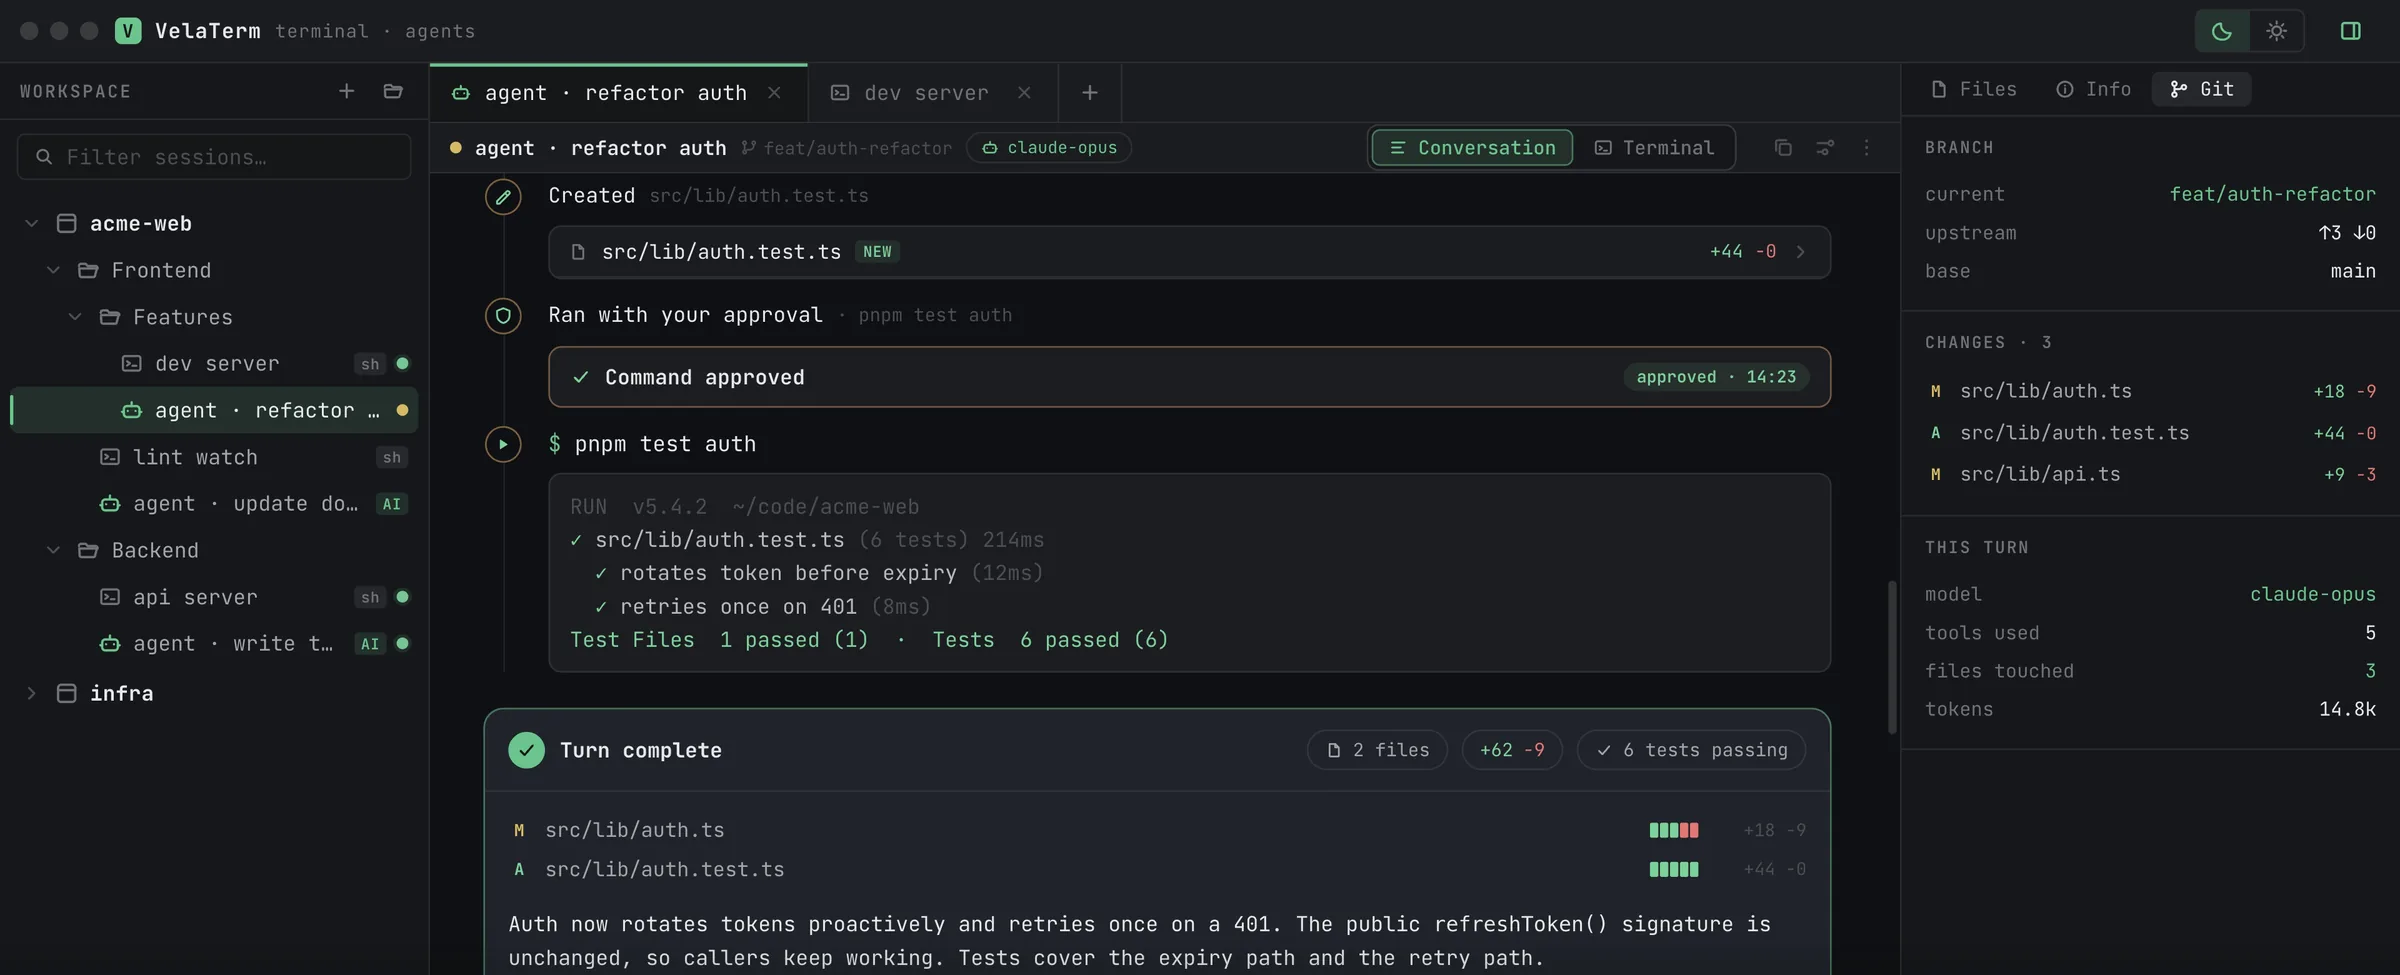Screen dimensions: 2400x975
Task: Click the copy conversation icon
Action: click(x=1783, y=148)
